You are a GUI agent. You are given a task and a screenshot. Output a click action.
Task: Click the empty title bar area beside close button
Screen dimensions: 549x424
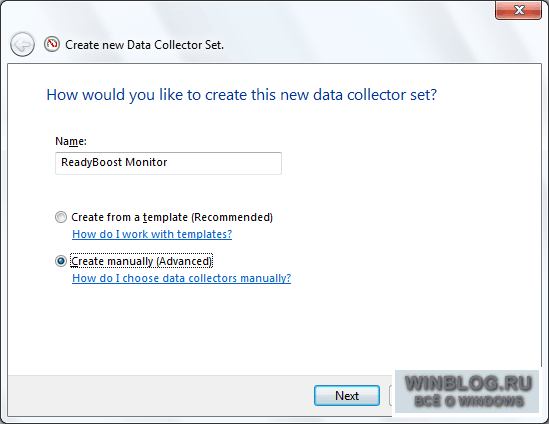[350, 14]
